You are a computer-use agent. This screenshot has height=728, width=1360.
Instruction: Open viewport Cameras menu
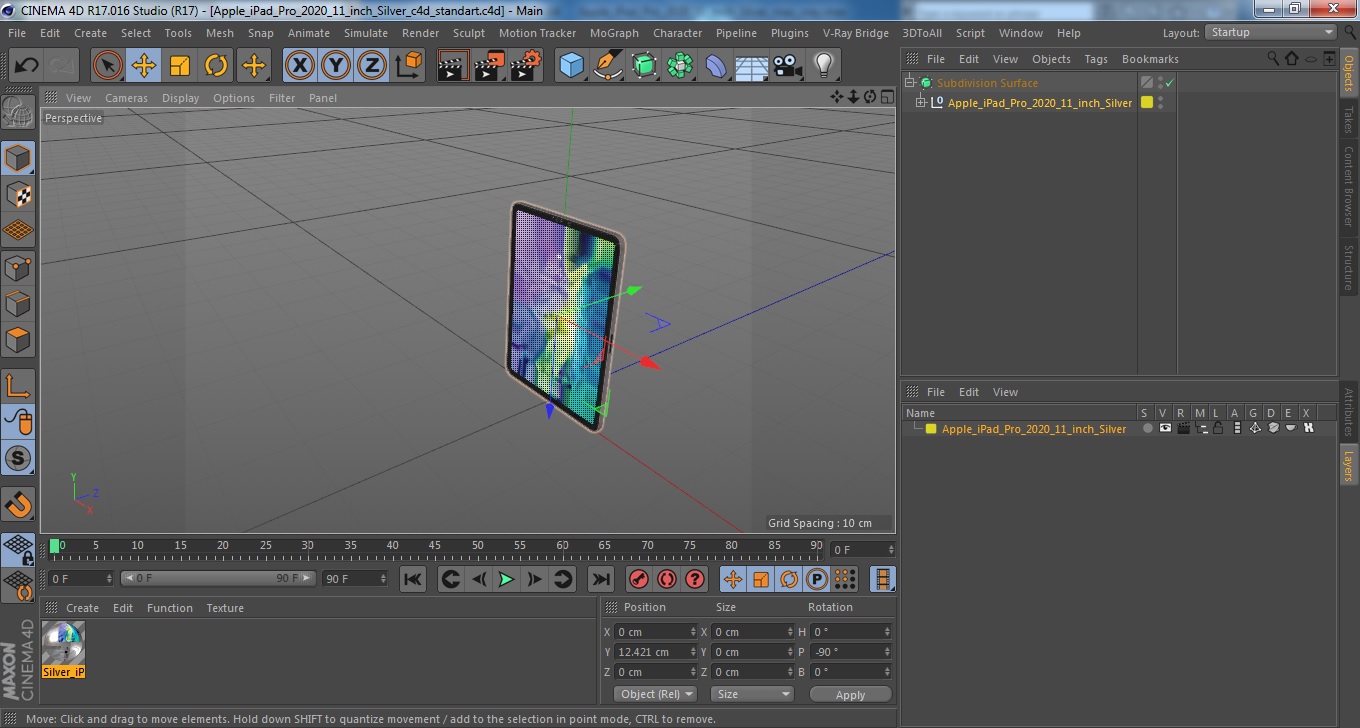126,98
